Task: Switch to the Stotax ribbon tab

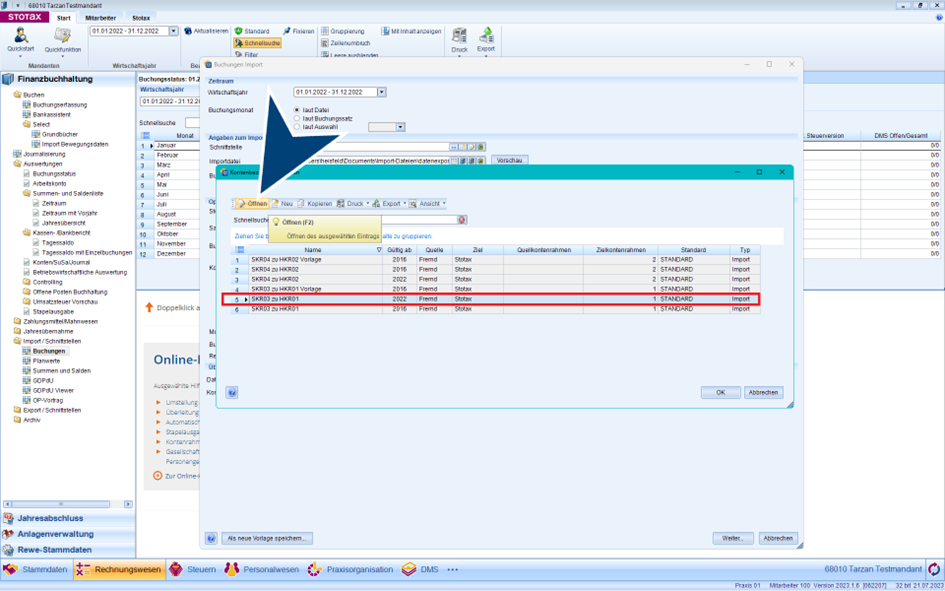Action: coord(141,18)
